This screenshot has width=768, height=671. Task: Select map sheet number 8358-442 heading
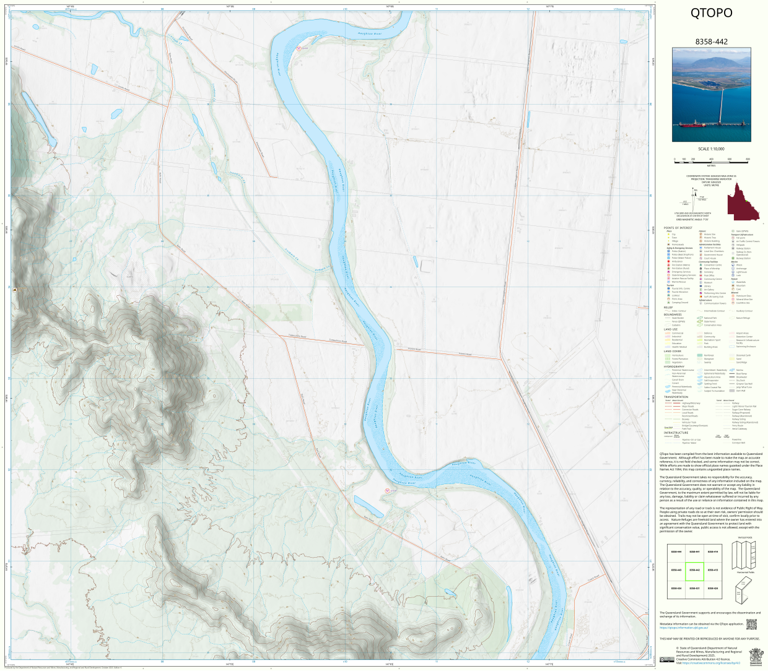(x=711, y=42)
